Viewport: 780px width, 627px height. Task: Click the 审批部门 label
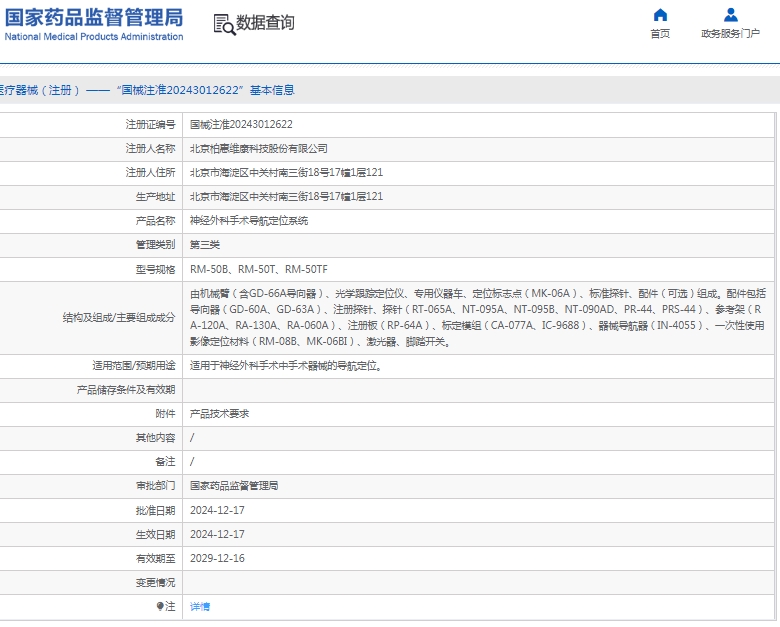pyautogui.click(x=155, y=486)
